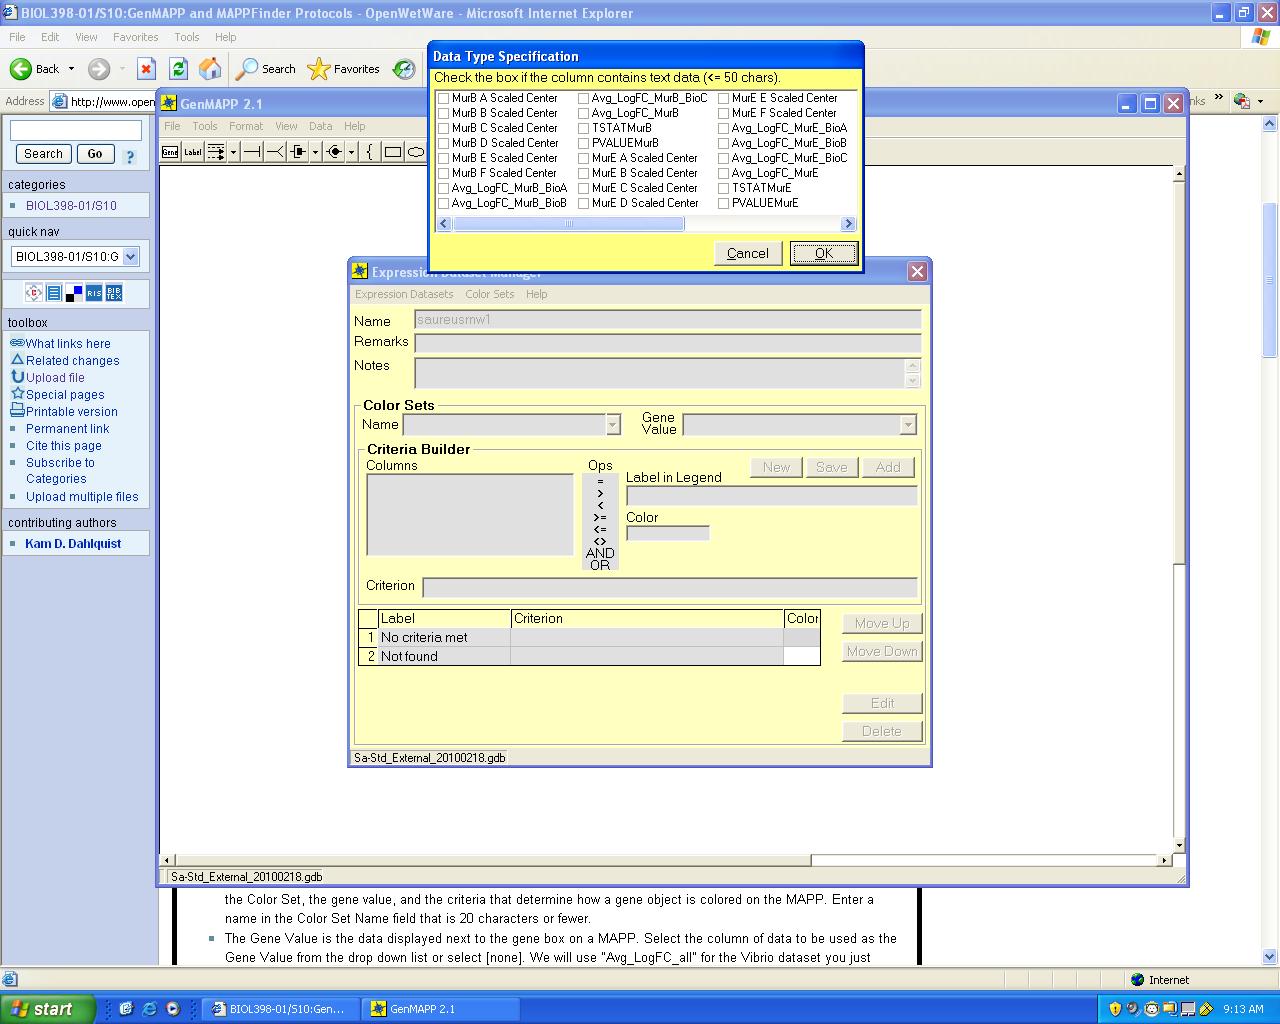The image size is (1280, 1024).
Task: Open the Favorites menu in Internet Explorer
Action: [x=135, y=37]
